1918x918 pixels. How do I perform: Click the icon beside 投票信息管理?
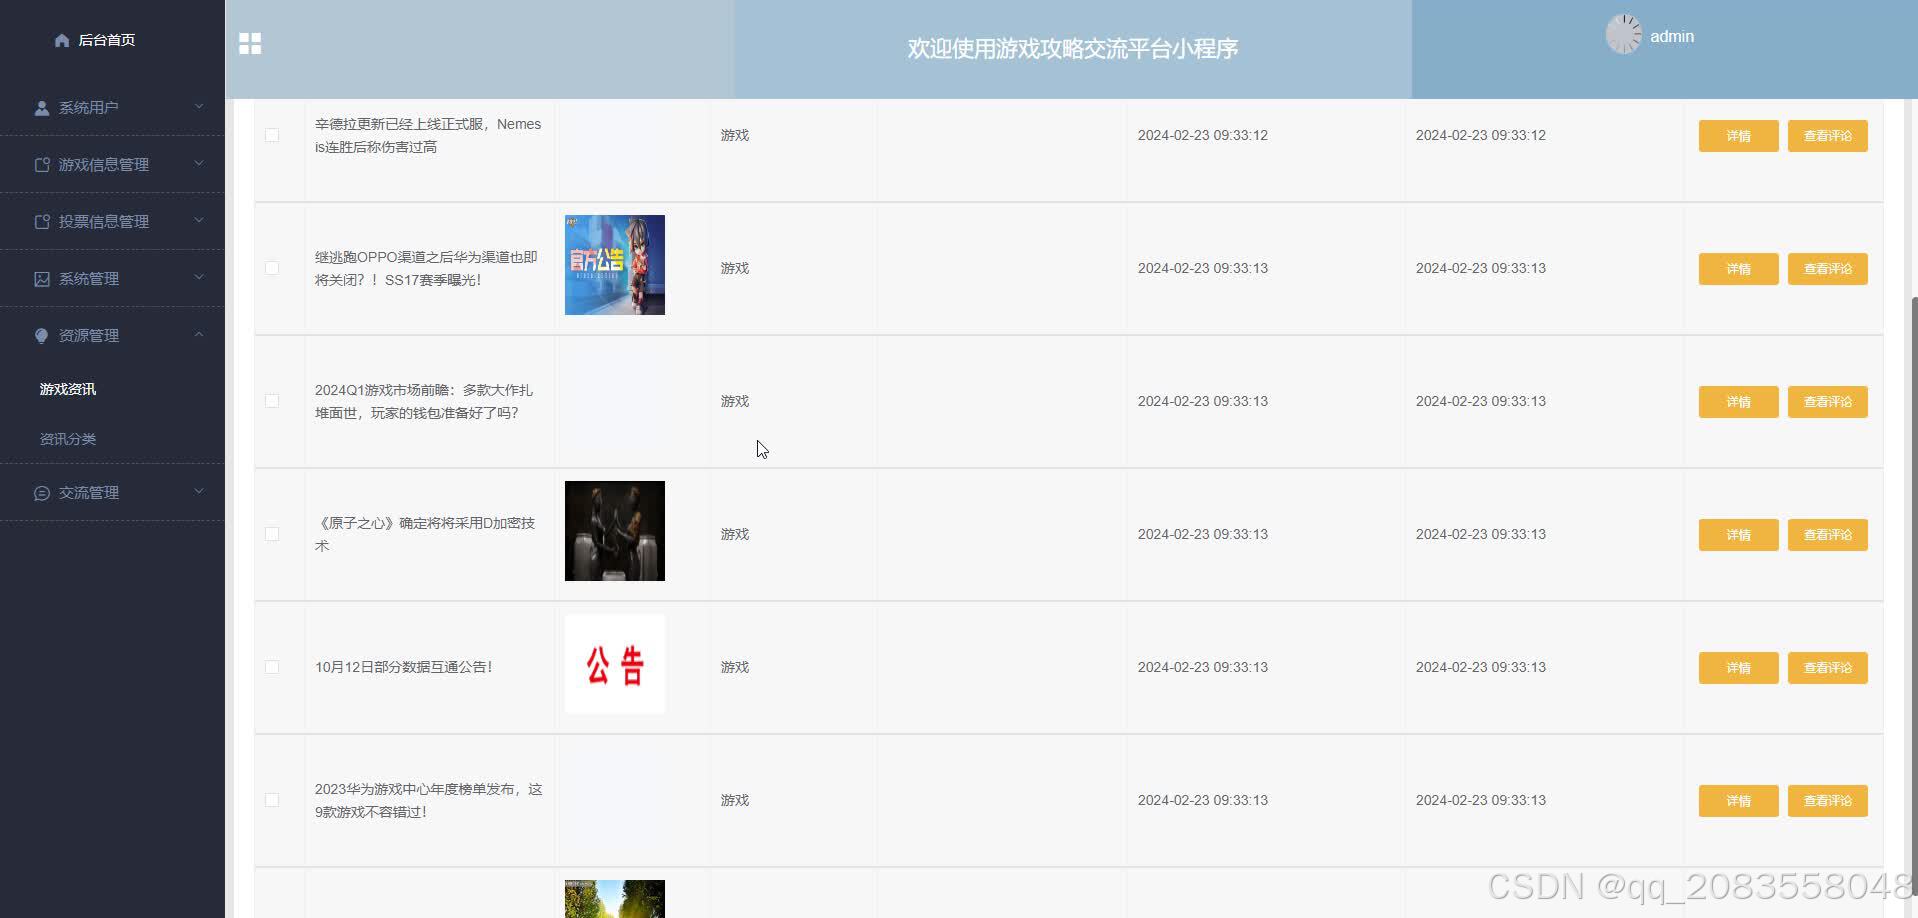pyautogui.click(x=42, y=222)
